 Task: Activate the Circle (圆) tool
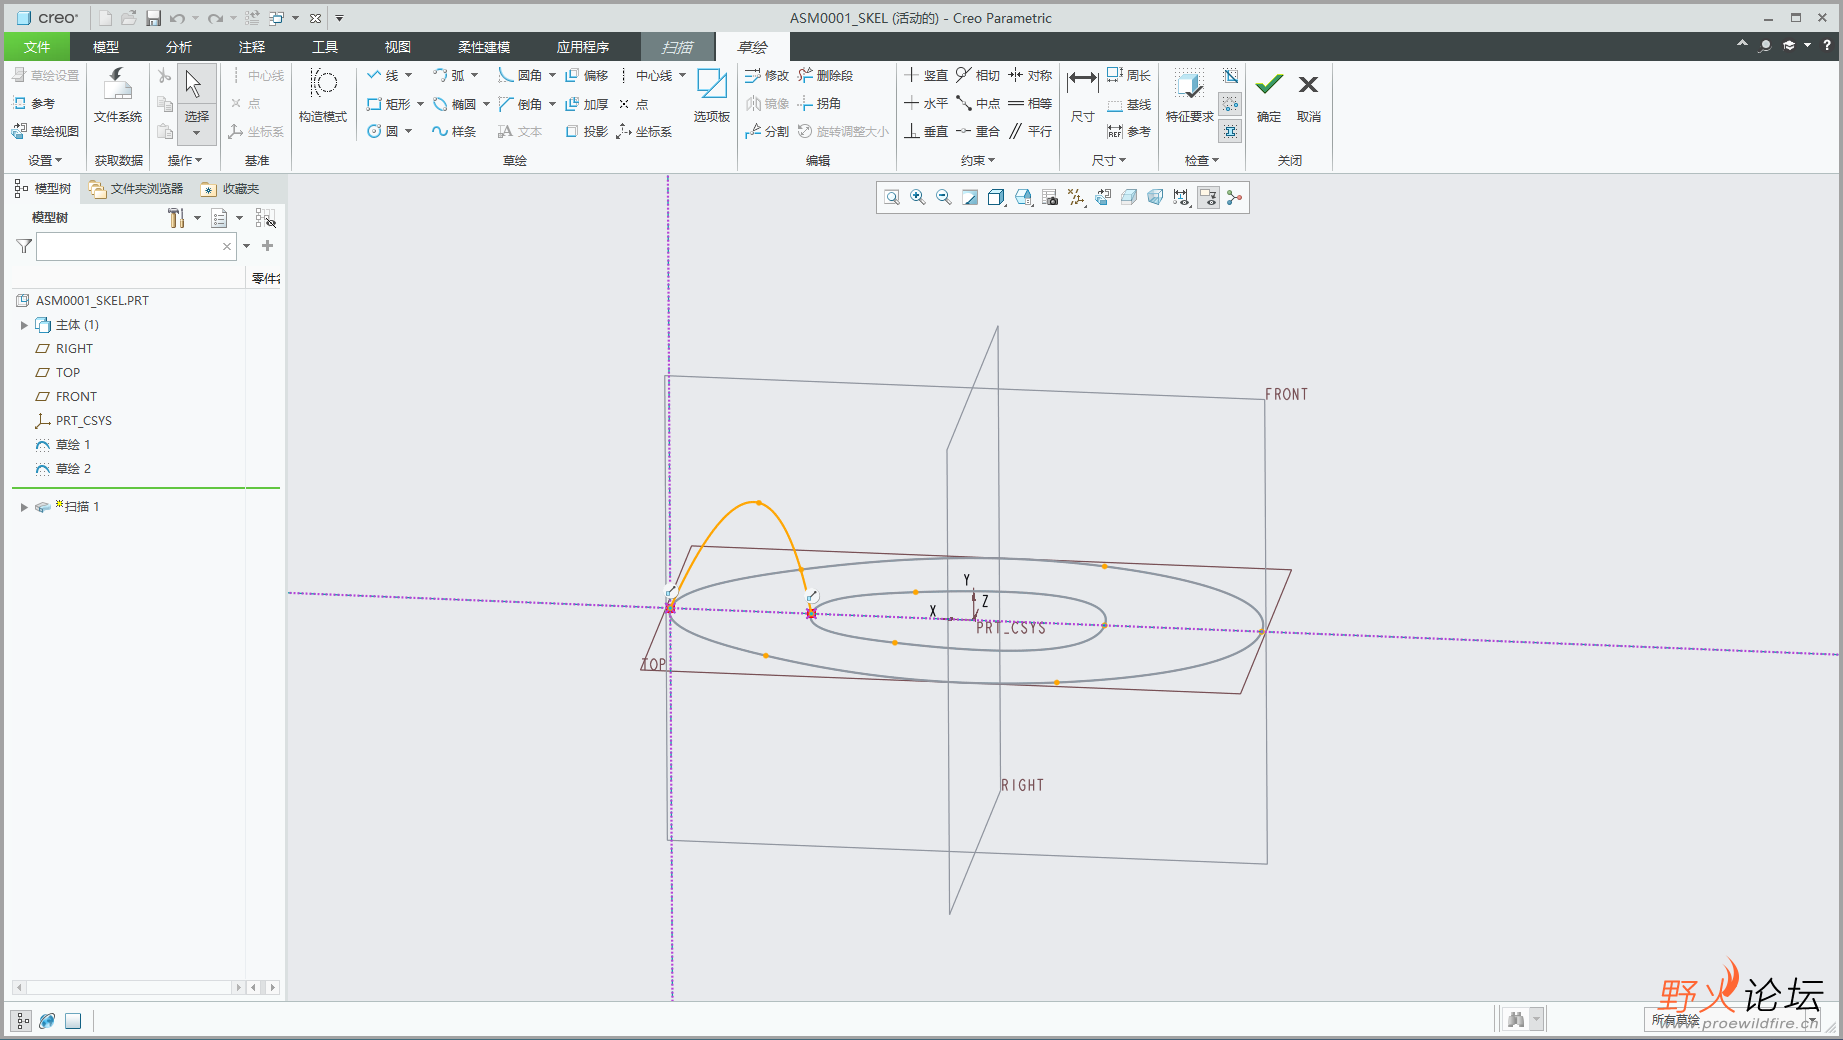382,131
